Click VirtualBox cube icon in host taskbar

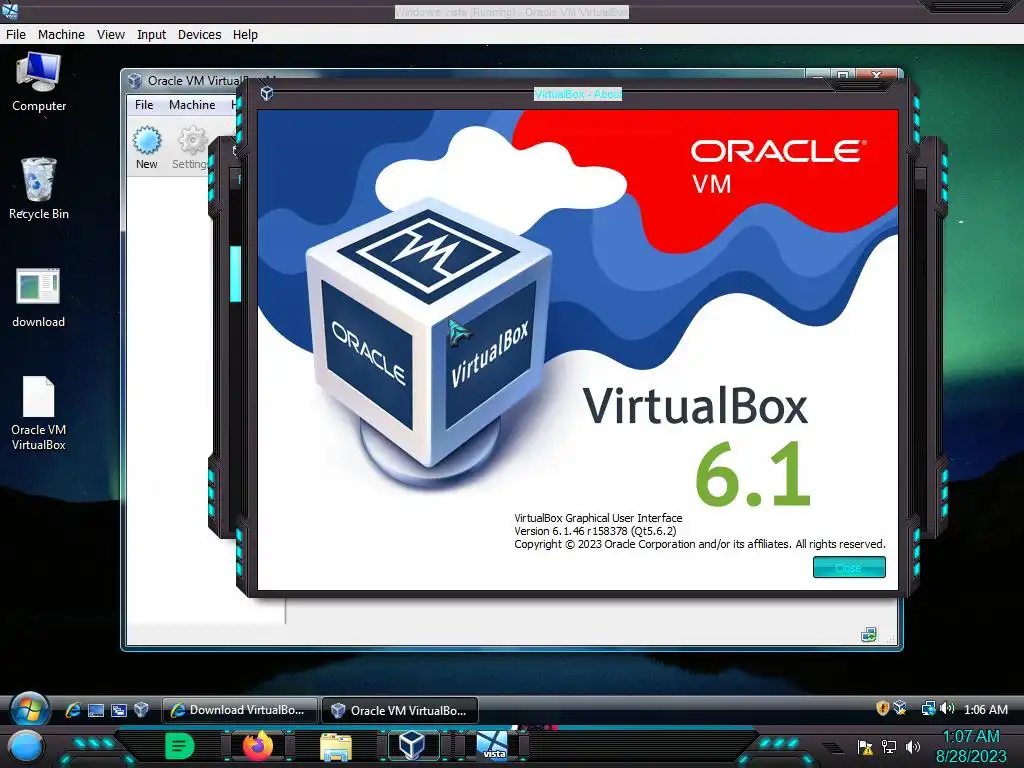412,746
